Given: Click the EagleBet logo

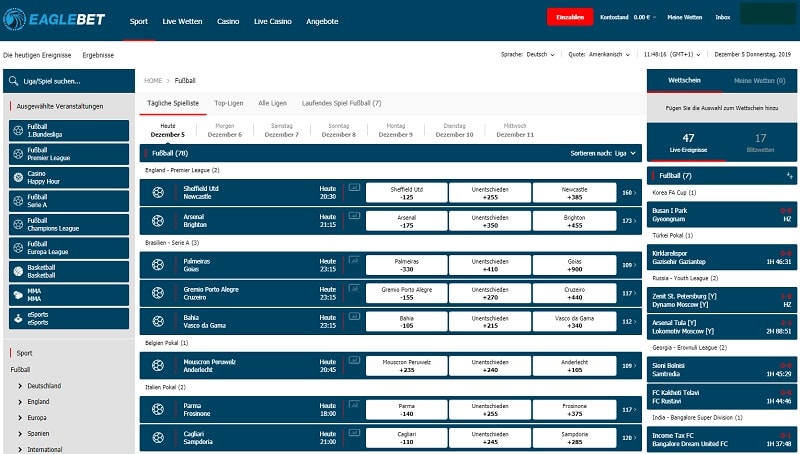Looking at the screenshot, I should click(54, 19).
